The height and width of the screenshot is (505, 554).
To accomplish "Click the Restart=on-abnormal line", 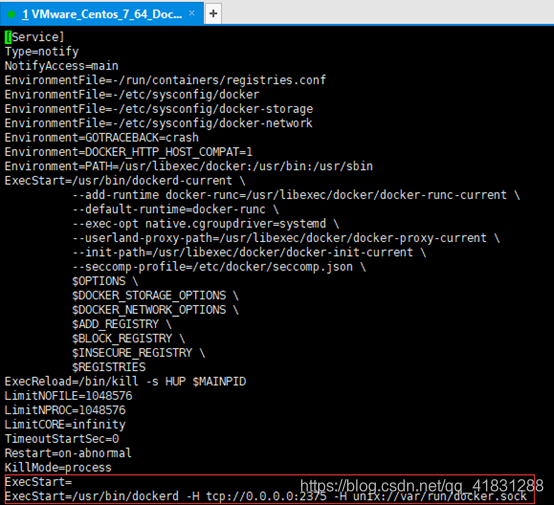I will pyautogui.click(x=68, y=453).
